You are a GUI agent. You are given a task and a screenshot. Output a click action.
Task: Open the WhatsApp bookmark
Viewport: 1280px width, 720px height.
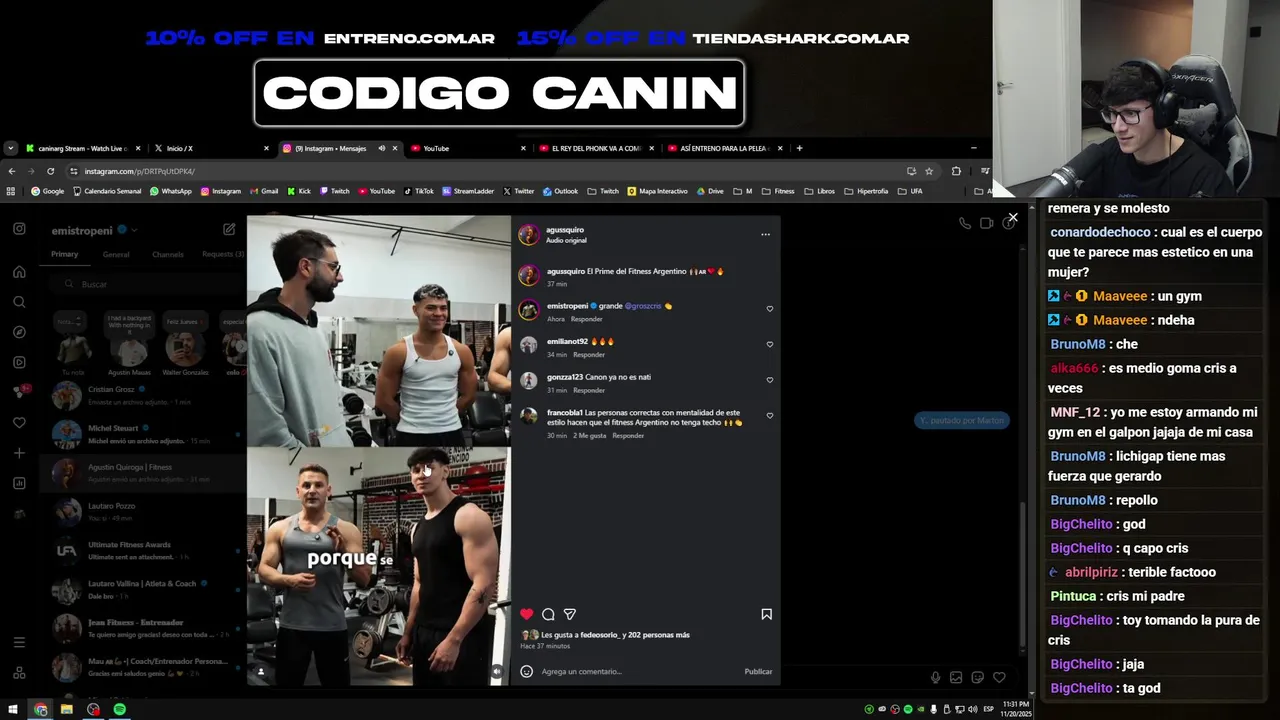171,191
